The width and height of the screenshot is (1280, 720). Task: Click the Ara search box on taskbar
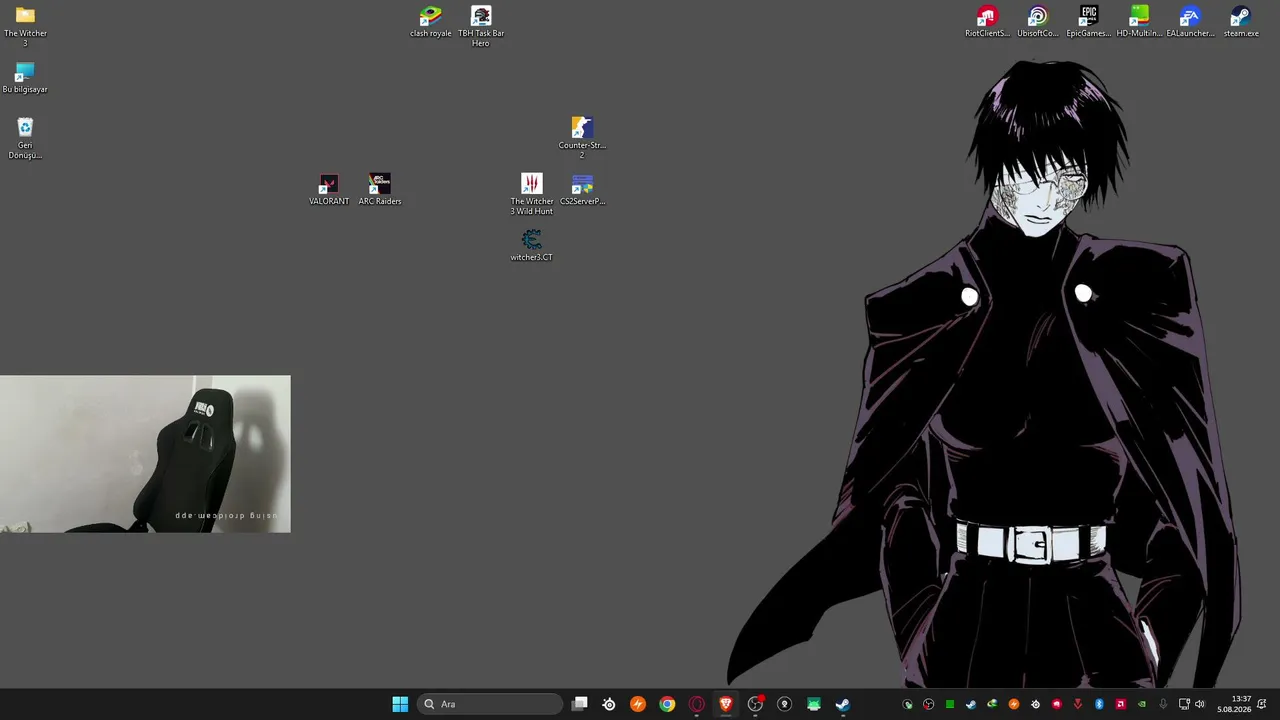click(x=490, y=704)
